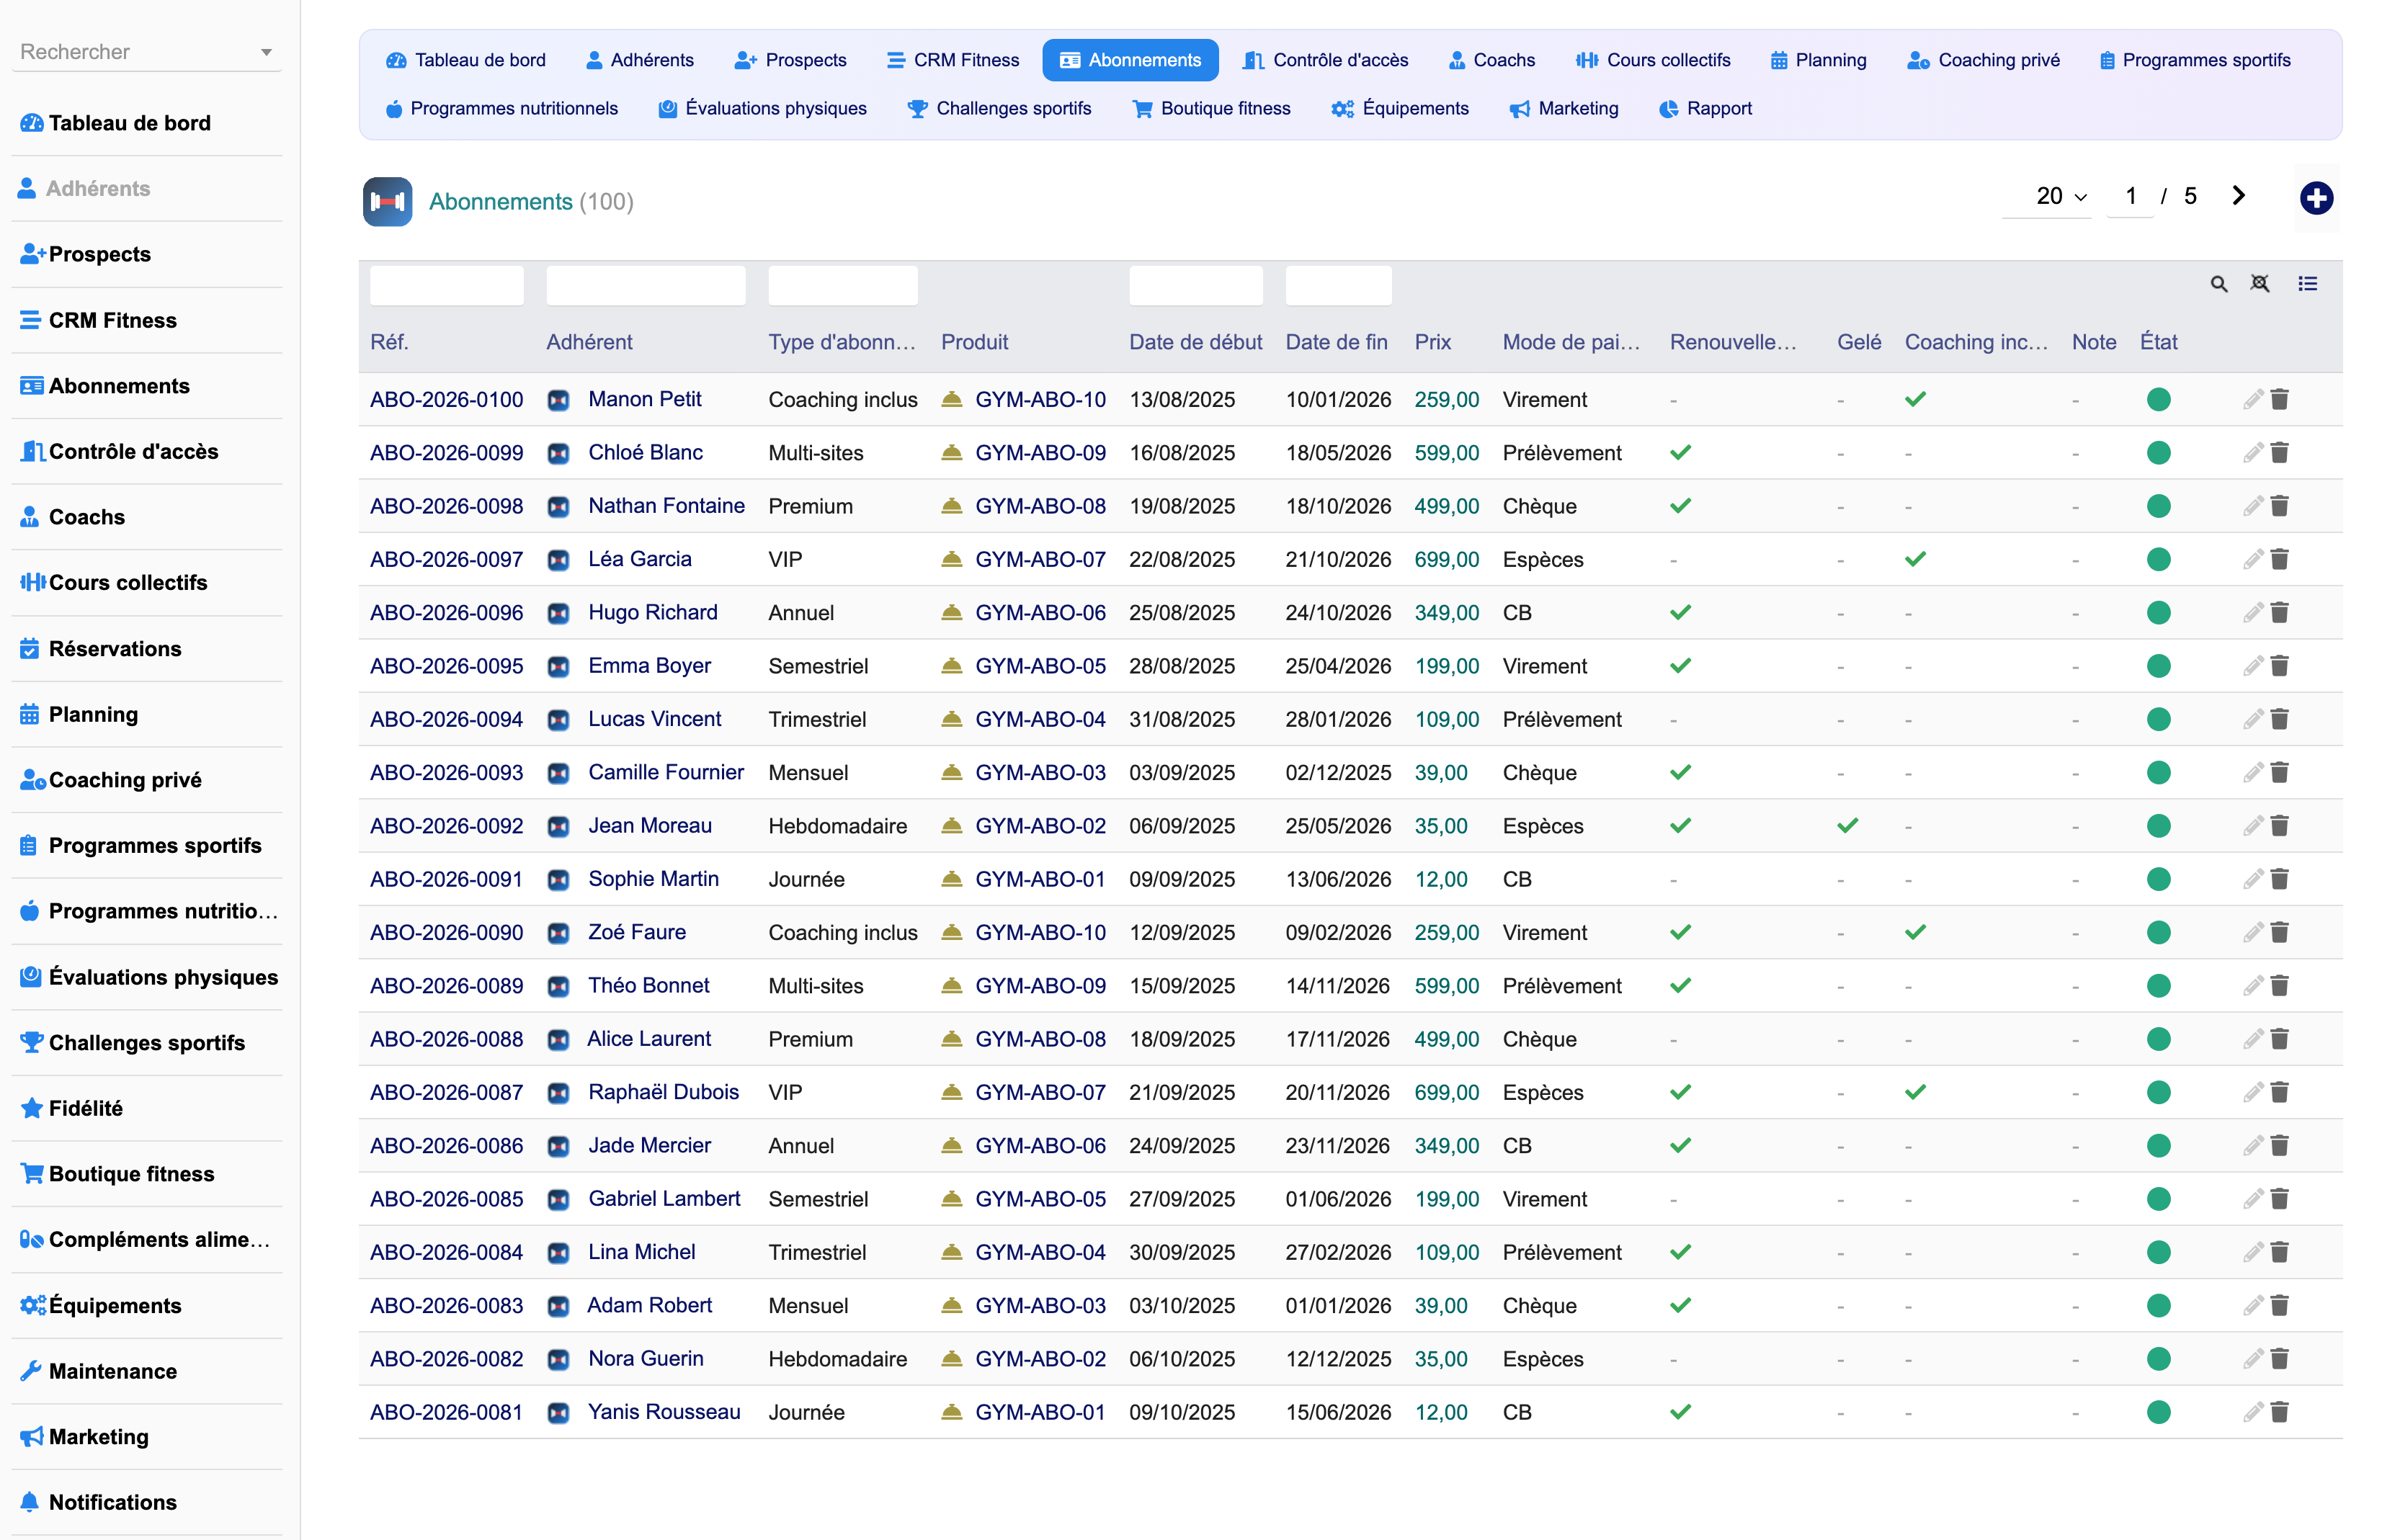Click product icon beside GYM-ABO-06 for Hugo Richard
Viewport: 2395px width, 1540px height.
coord(951,612)
